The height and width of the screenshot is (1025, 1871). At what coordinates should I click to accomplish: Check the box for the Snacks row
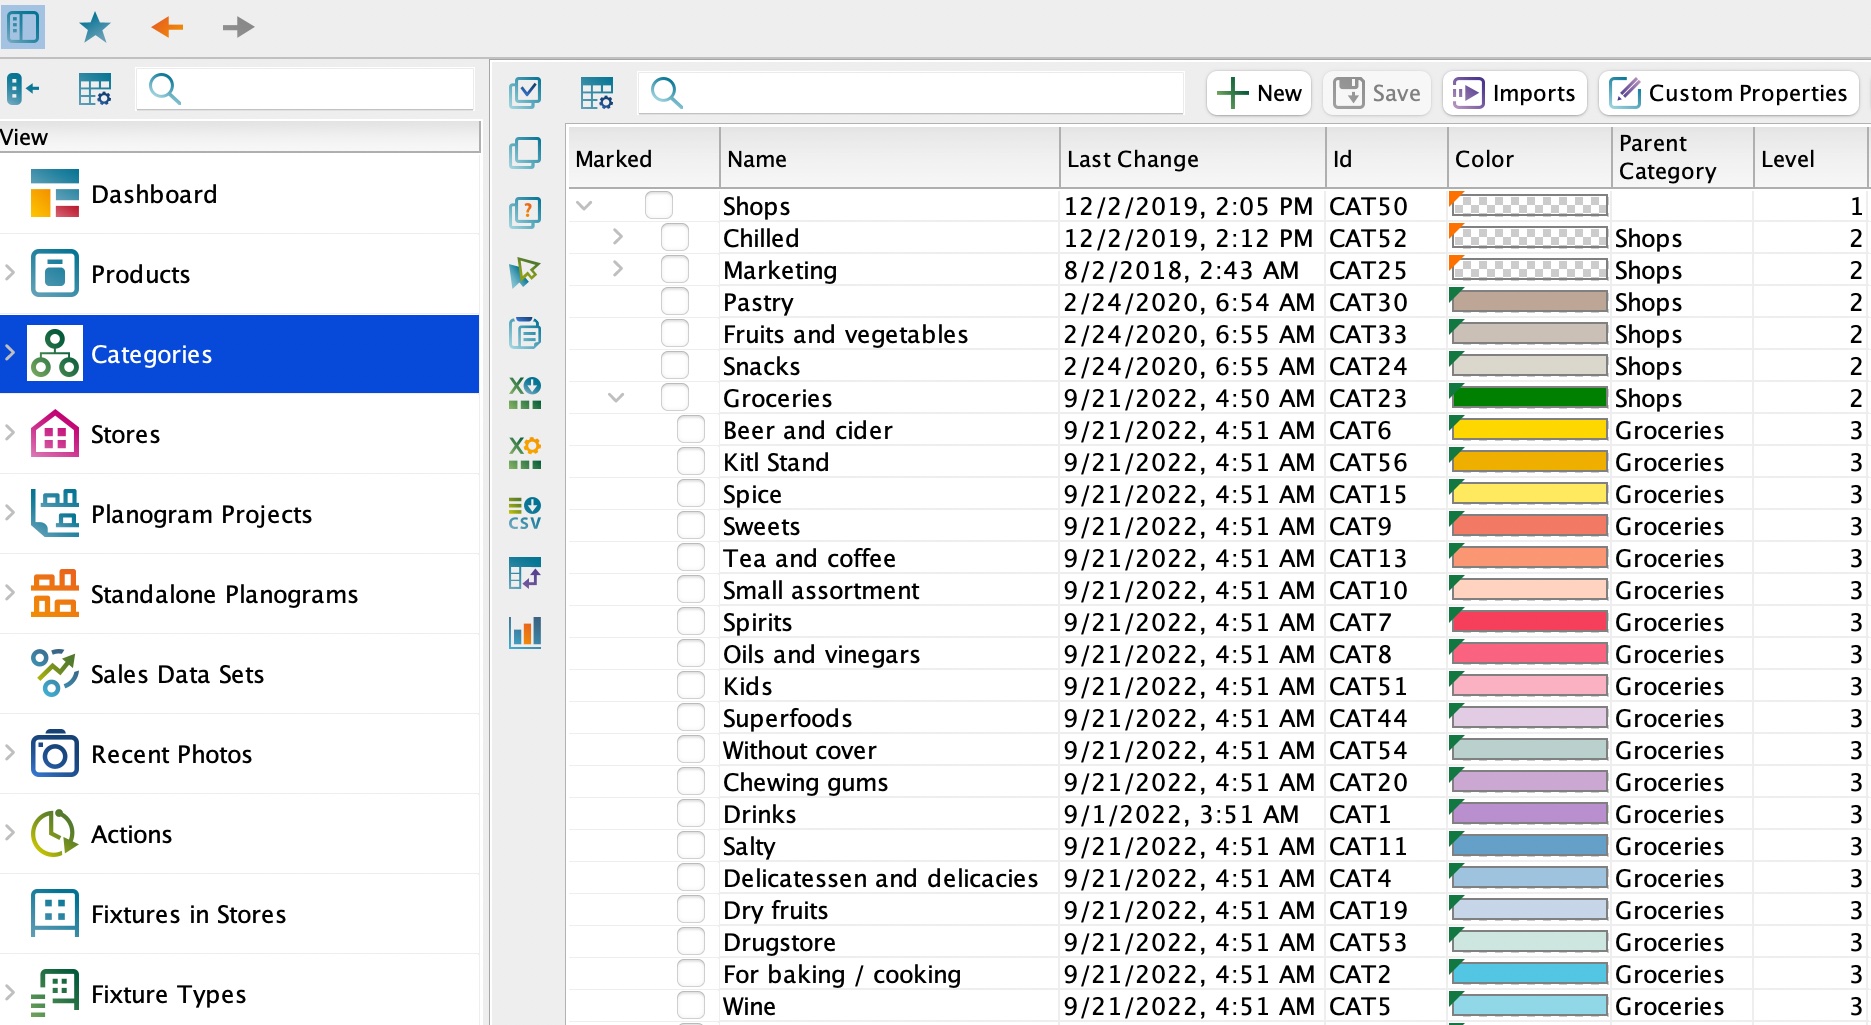point(675,366)
